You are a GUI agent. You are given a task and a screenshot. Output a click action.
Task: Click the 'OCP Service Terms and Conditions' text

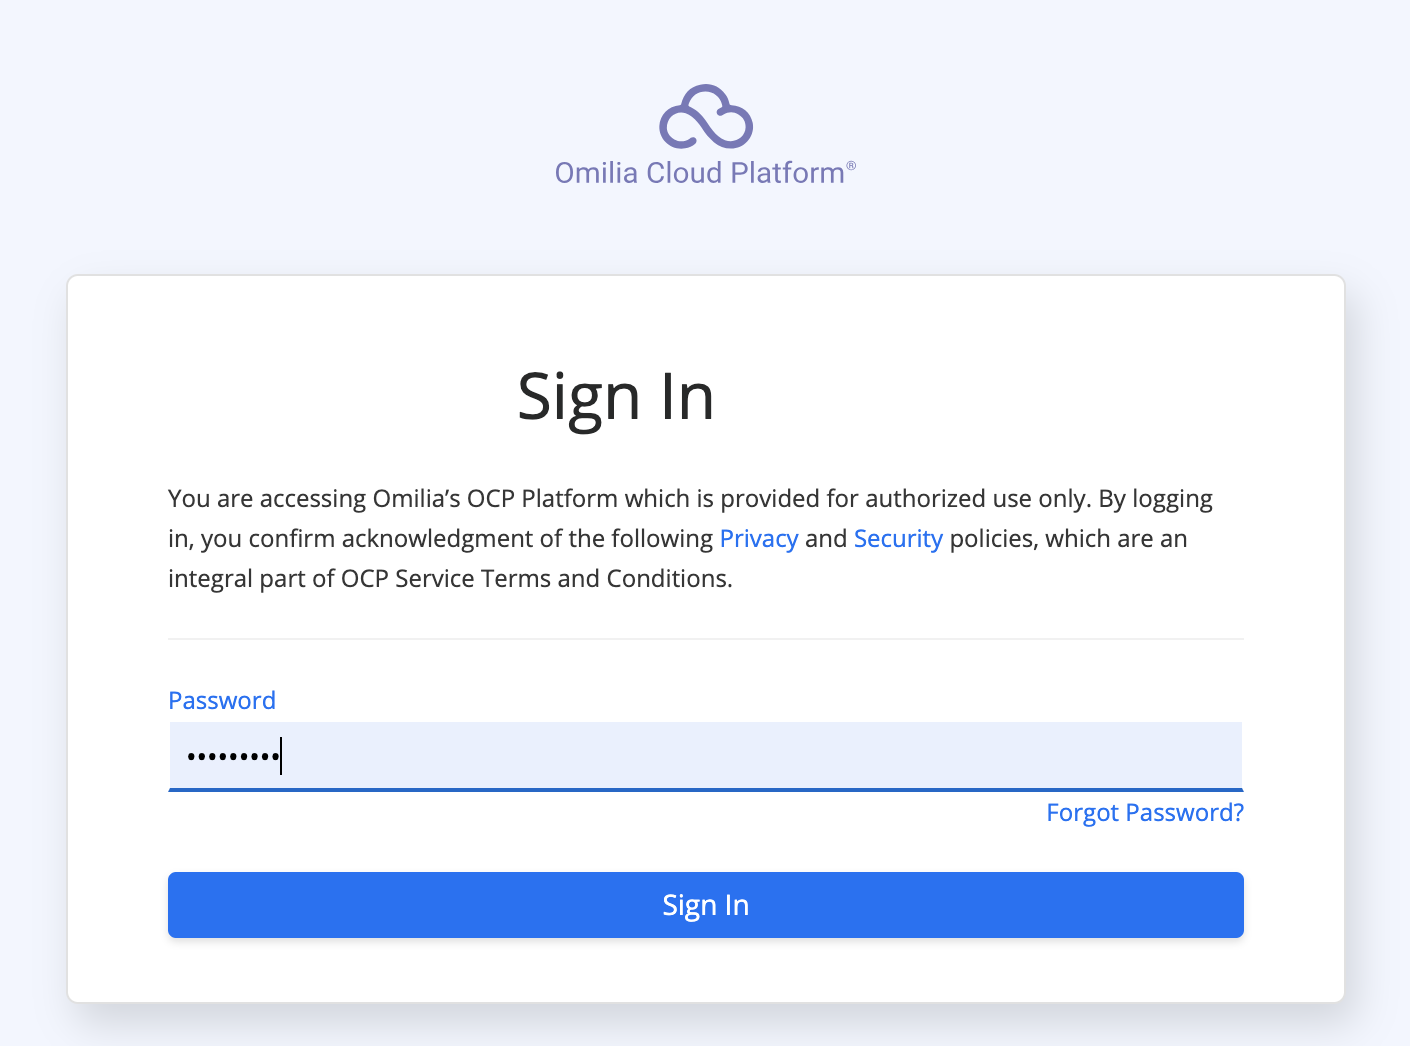[536, 579]
